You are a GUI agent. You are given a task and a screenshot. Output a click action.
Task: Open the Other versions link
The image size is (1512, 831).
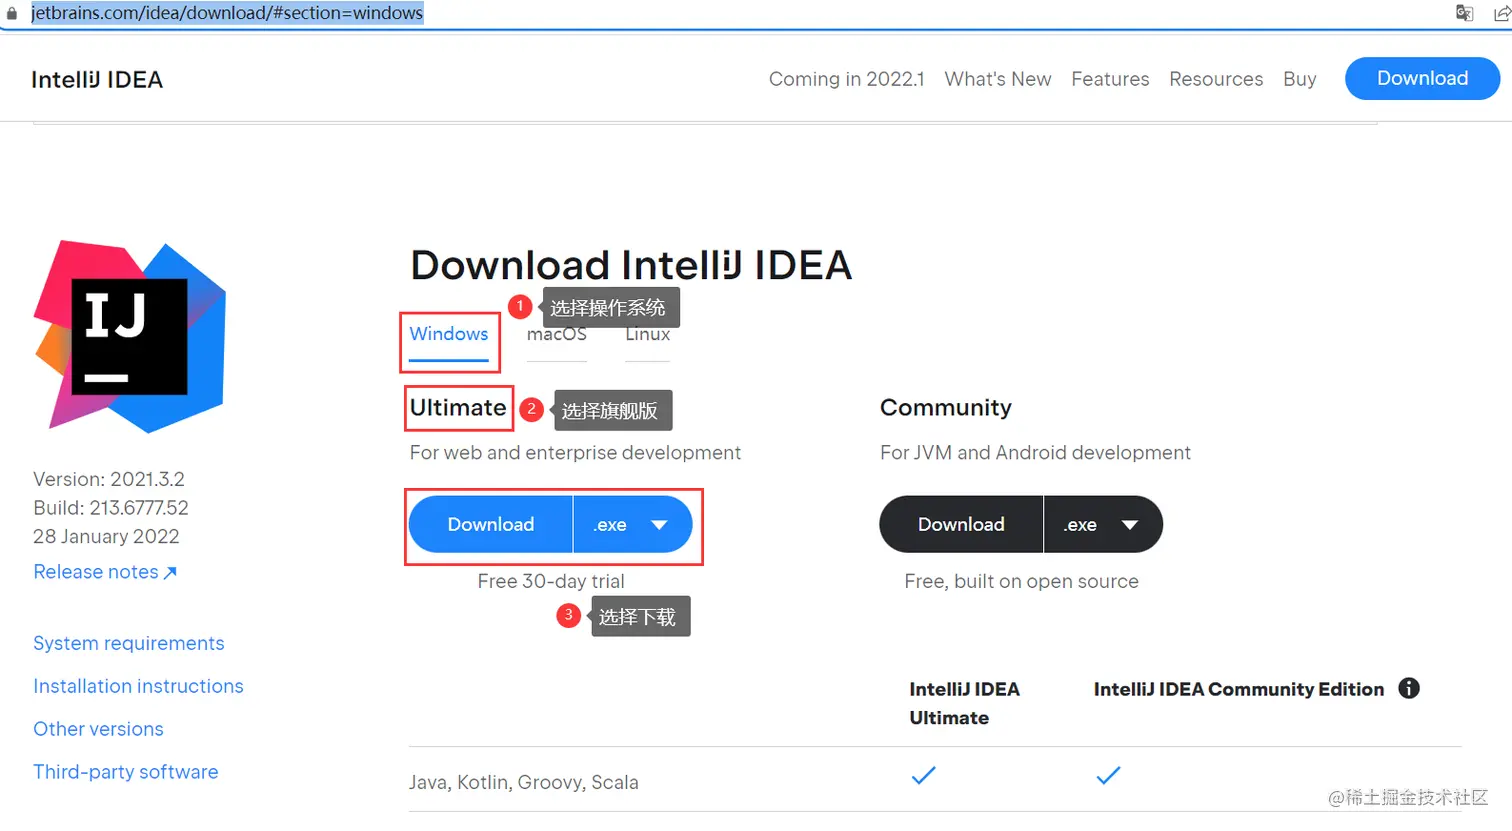98,729
